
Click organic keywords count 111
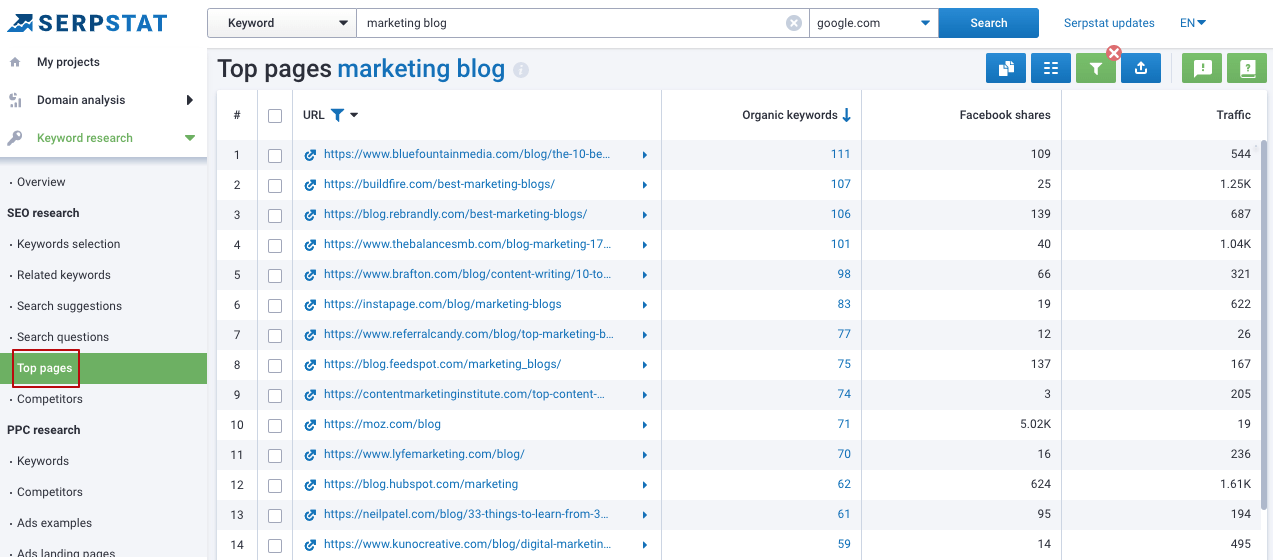click(x=840, y=155)
